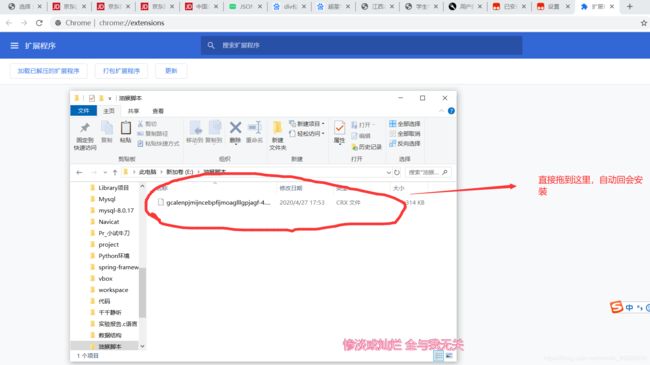This screenshot has width=650, height=365.
Task: Click 编辑 in the ribbon
Action: [361, 136]
